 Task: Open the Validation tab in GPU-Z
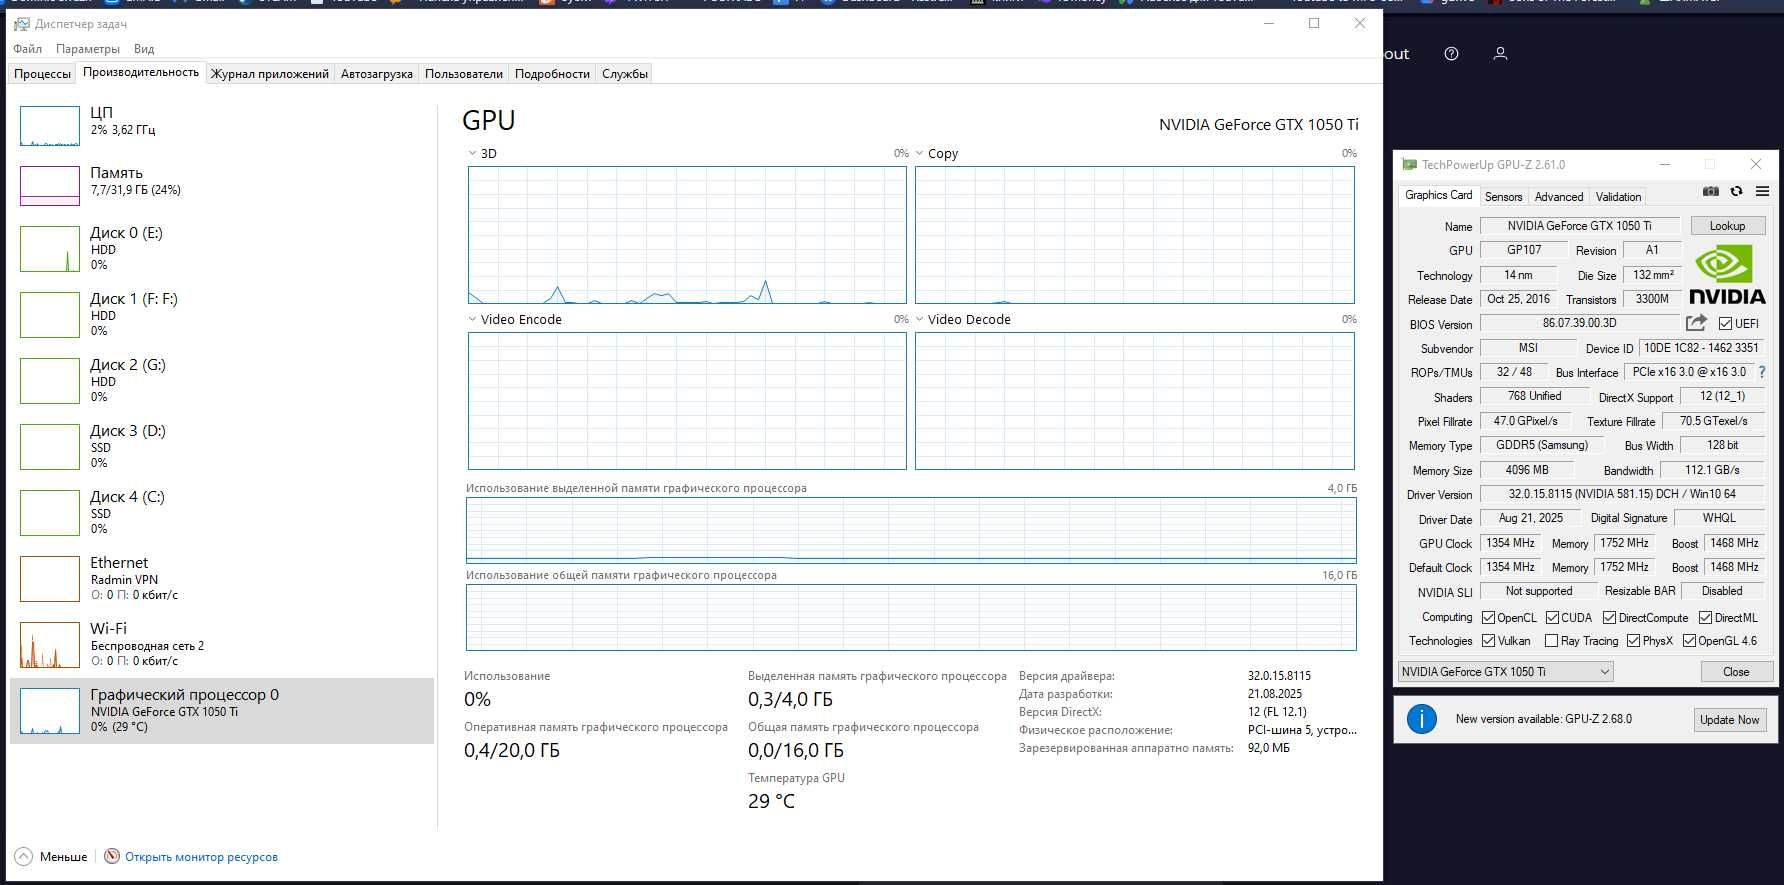[x=1618, y=197]
